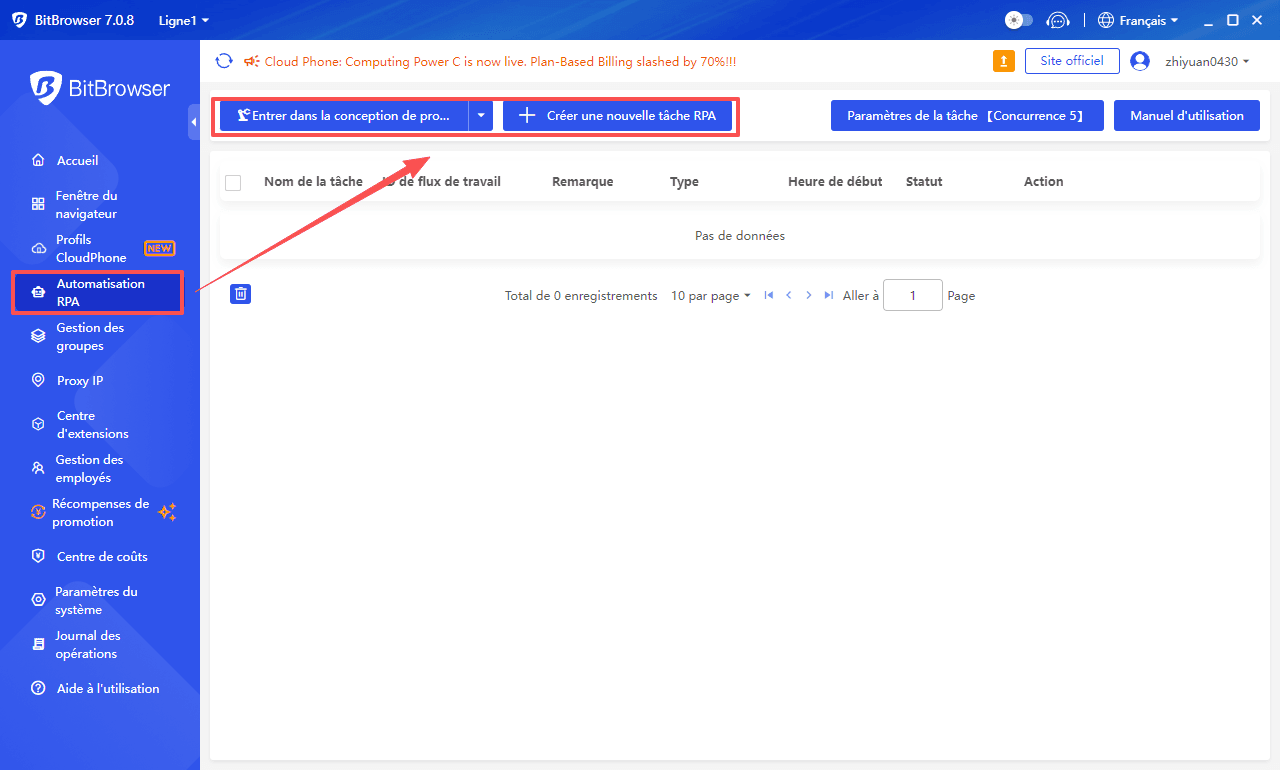This screenshot has height=770, width=1280.
Task: Click the batch delete trash icon
Action: (240, 294)
